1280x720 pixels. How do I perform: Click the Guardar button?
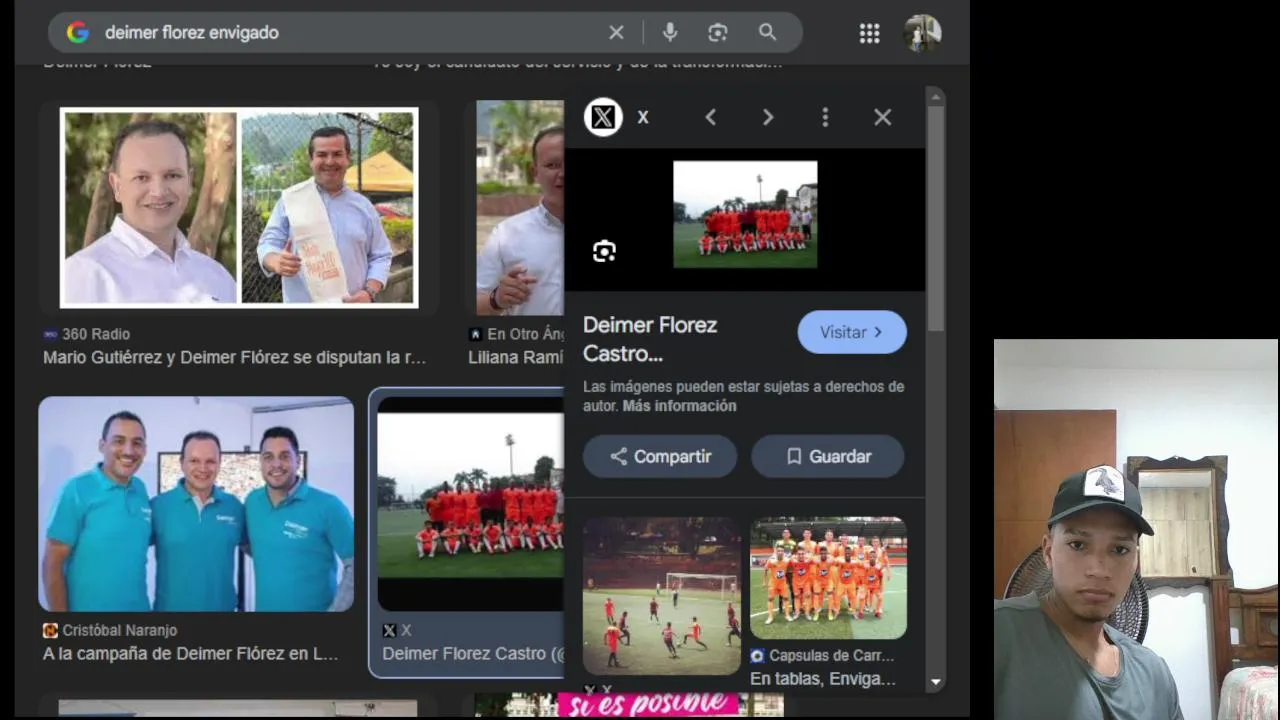click(x=828, y=456)
